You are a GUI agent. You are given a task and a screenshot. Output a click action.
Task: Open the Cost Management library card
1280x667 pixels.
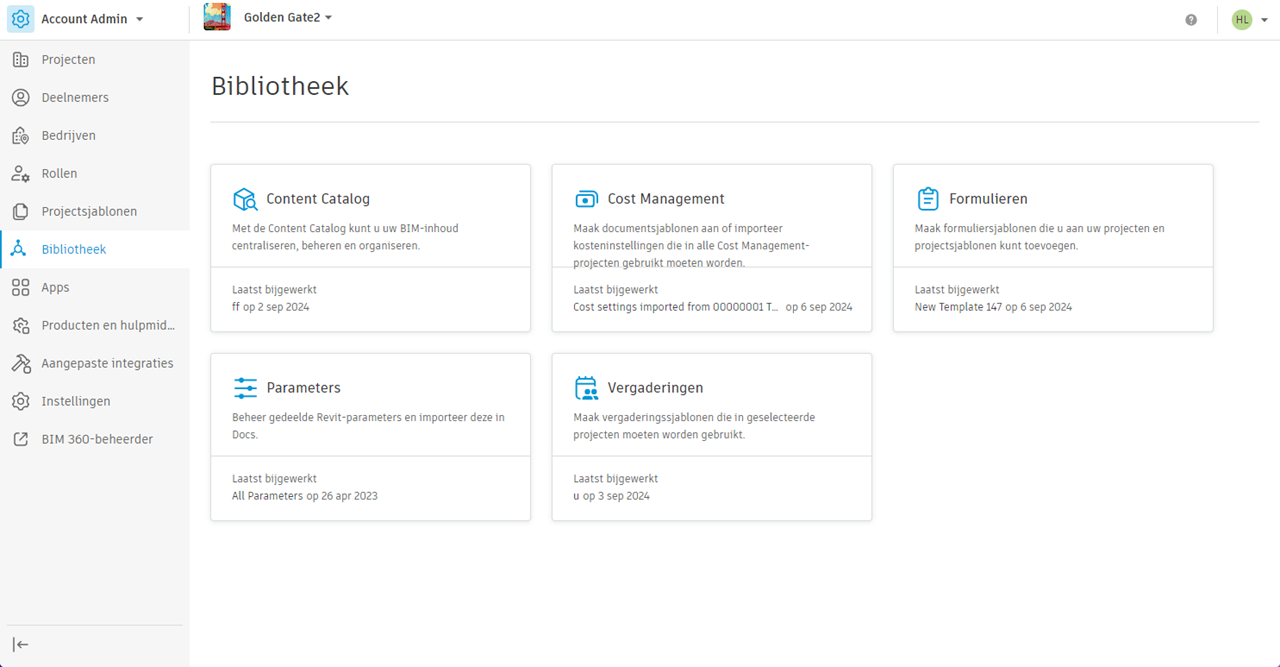tap(711, 248)
